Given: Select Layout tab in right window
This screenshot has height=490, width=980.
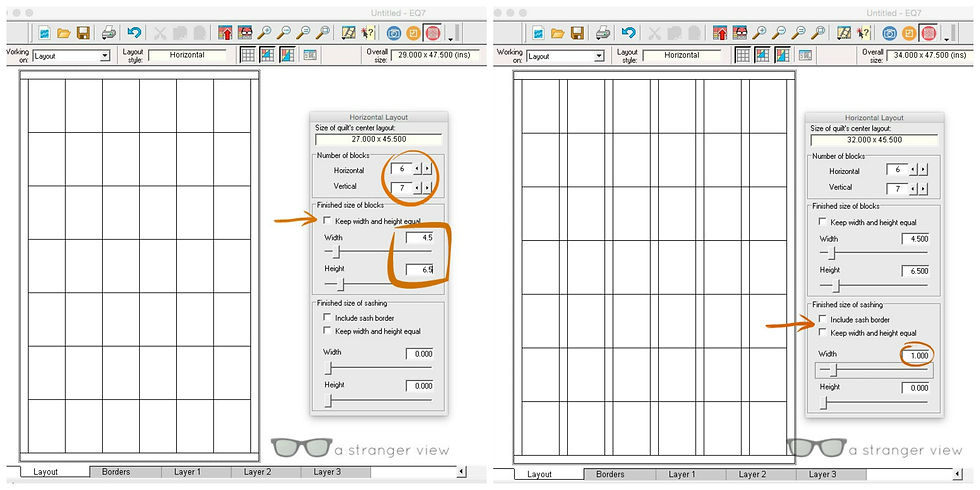Looking at the screenshot, I should pos(539,474).
